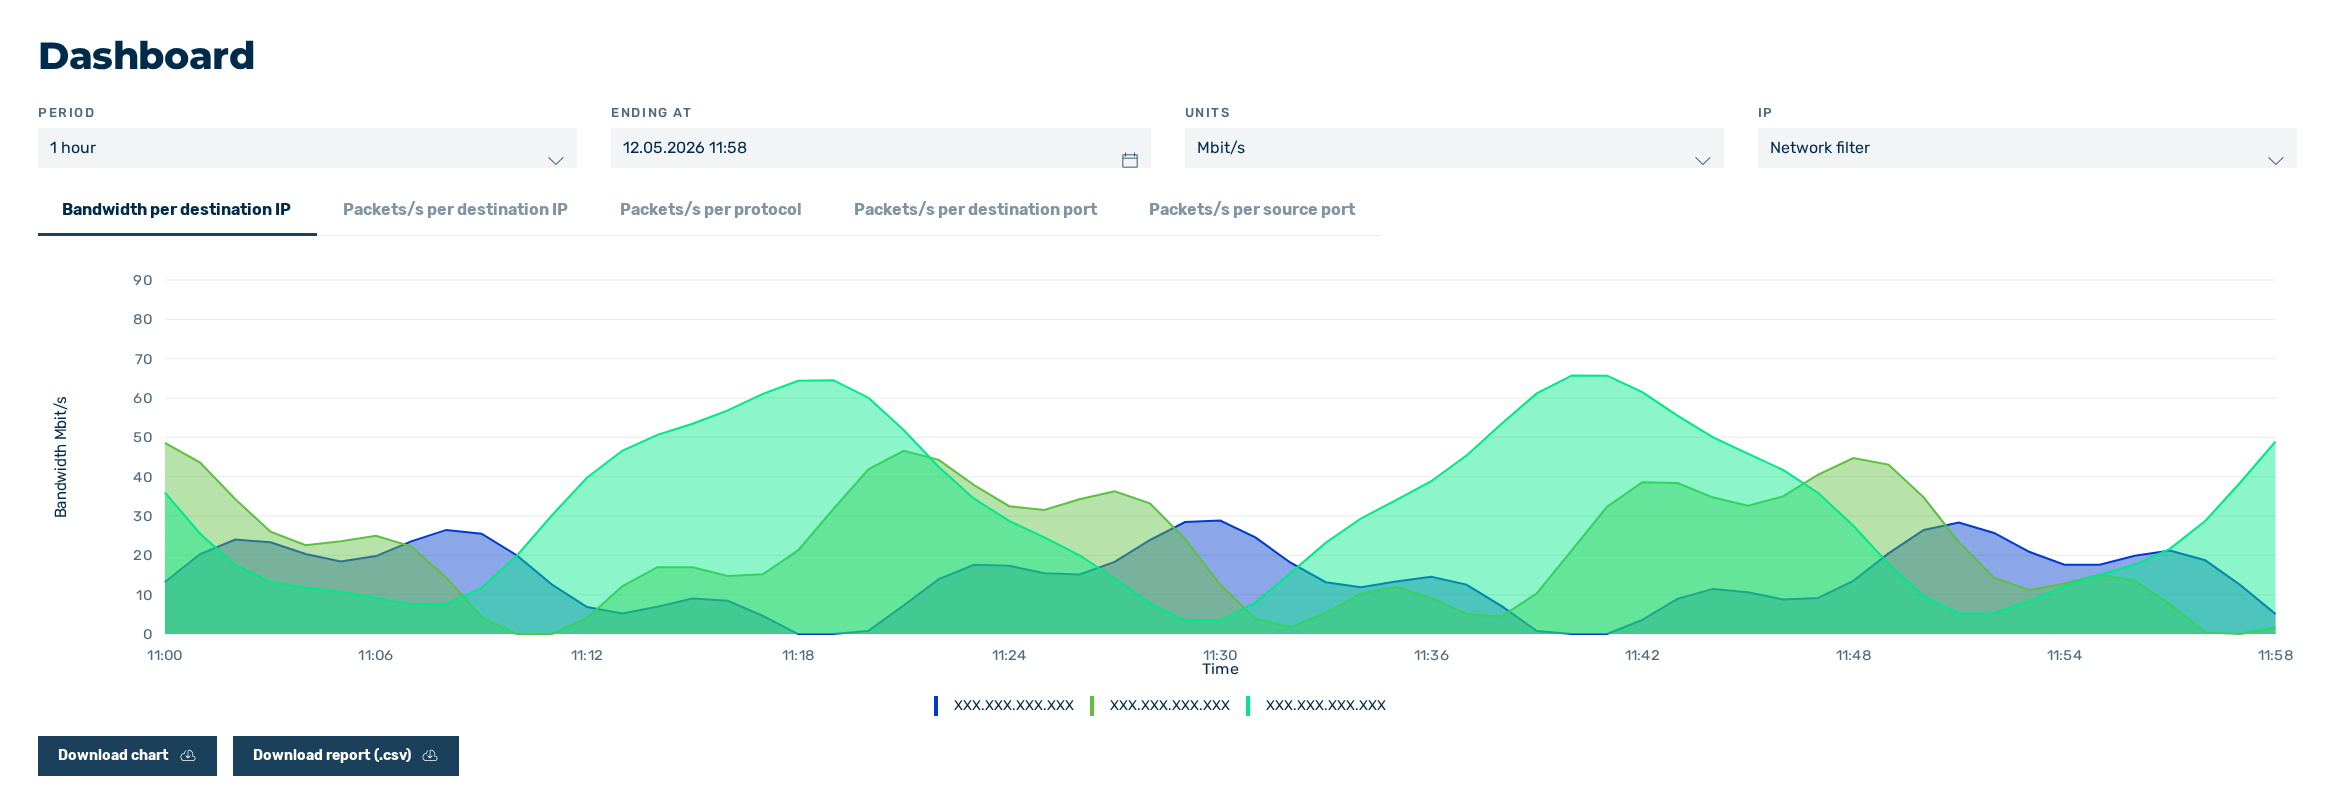2335x806 pixels.
Task: Click the Units dropdown chevron arrow
Action: (1703, 160)
